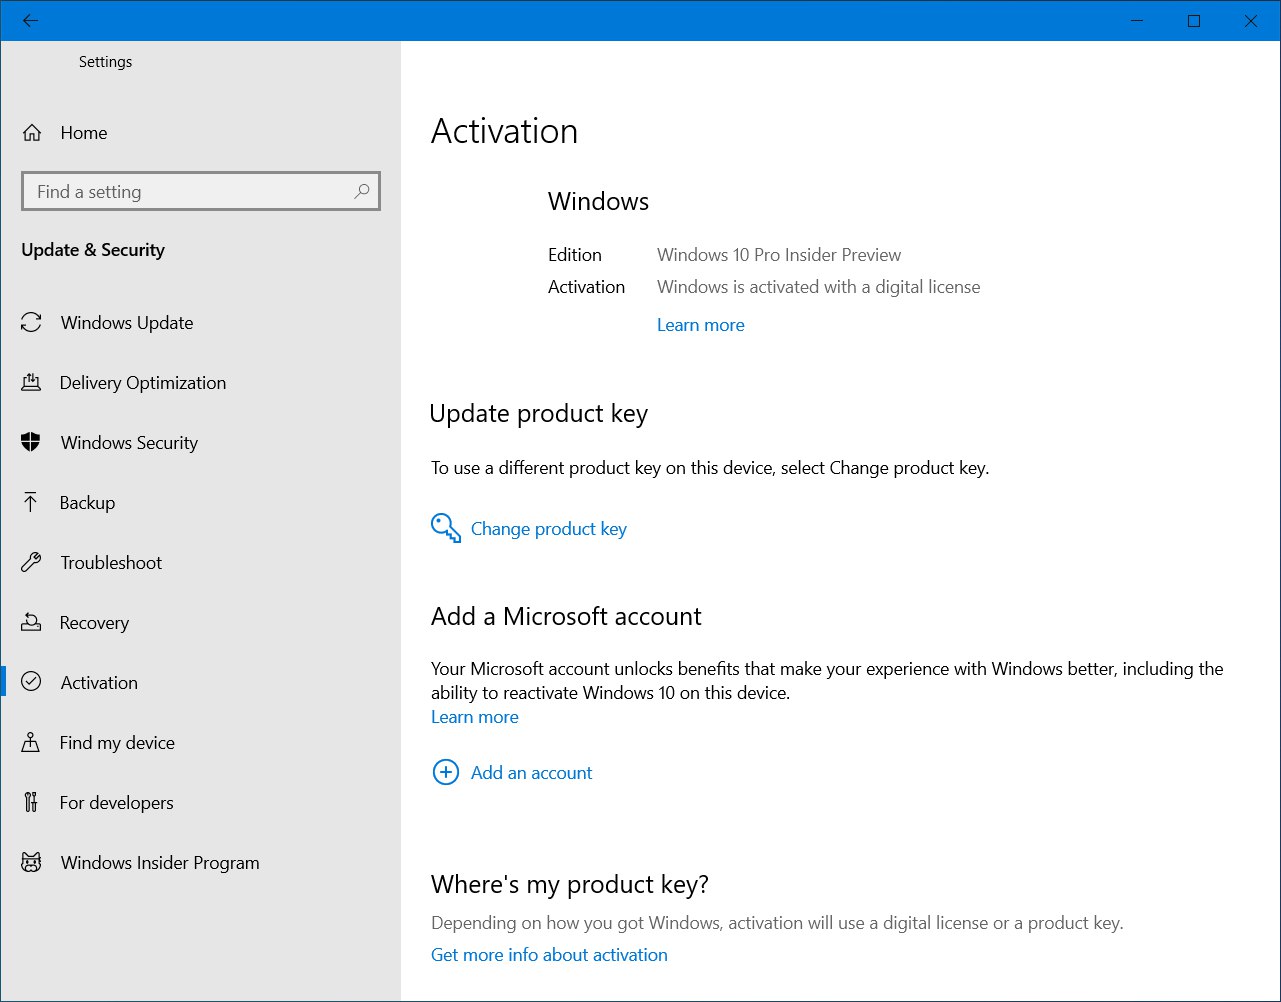This screenshot has width=1281, height=1002.
Task: Click the Change product key link
Action: 549,529
